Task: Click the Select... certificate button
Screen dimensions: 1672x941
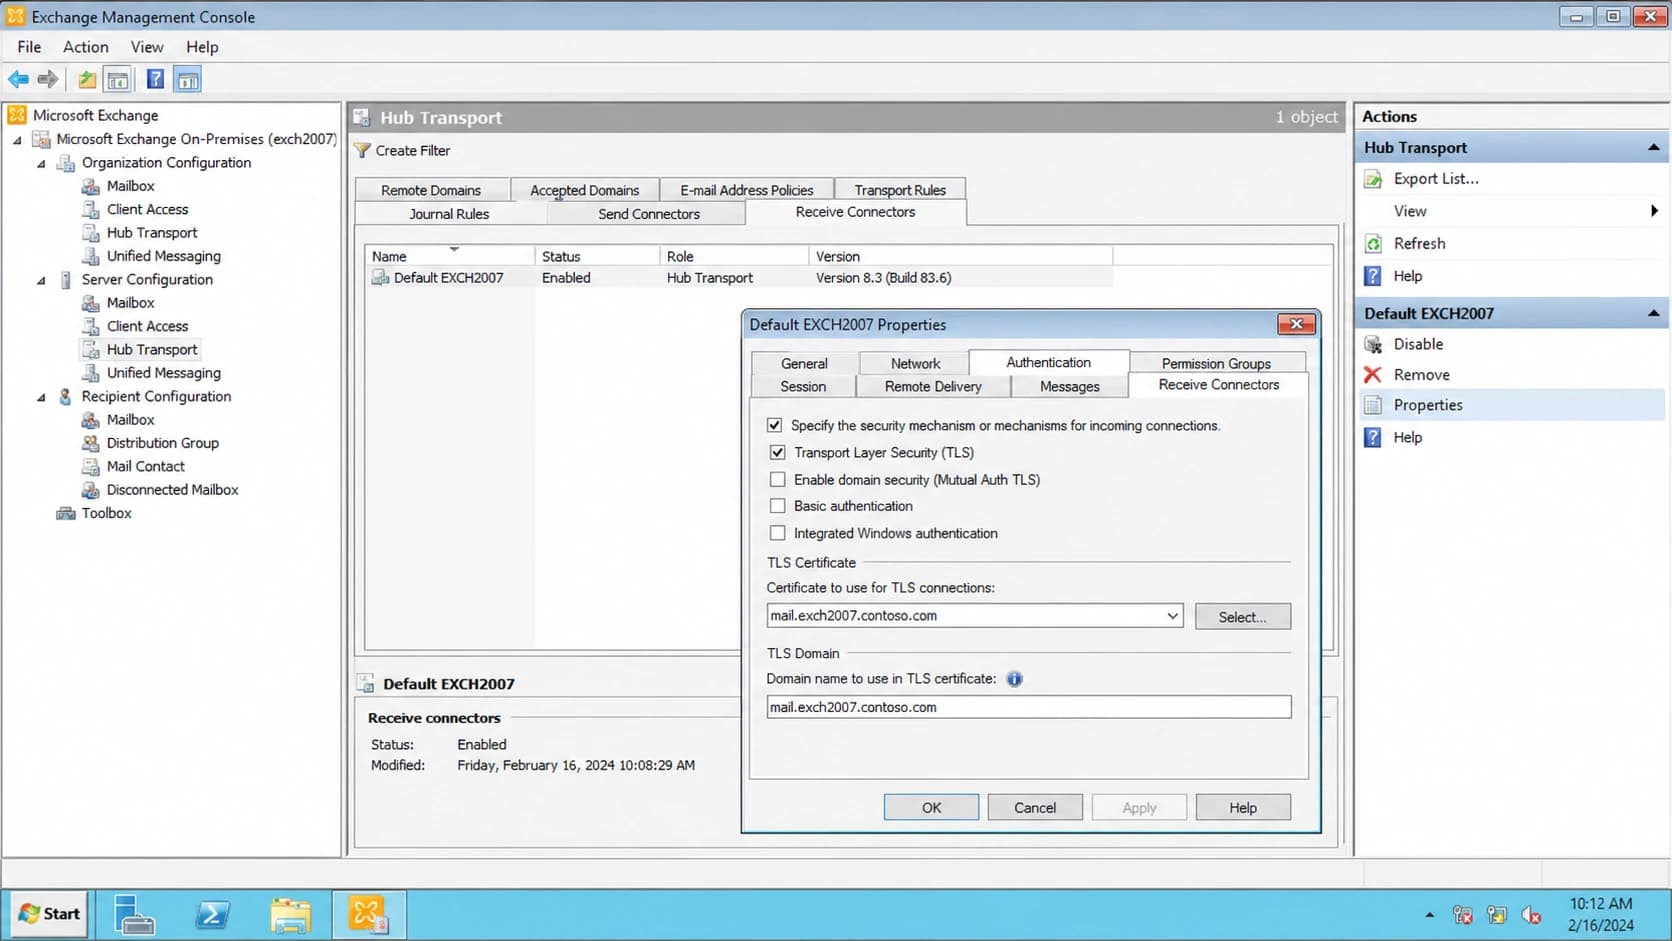Action: point(1242,617)
